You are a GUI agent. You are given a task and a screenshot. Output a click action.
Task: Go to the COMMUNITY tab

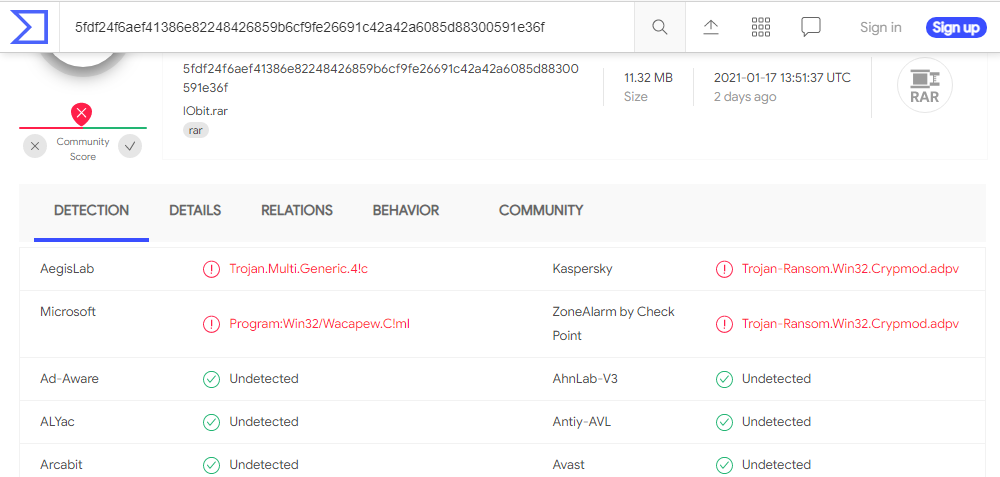click(x=541, y=210)
